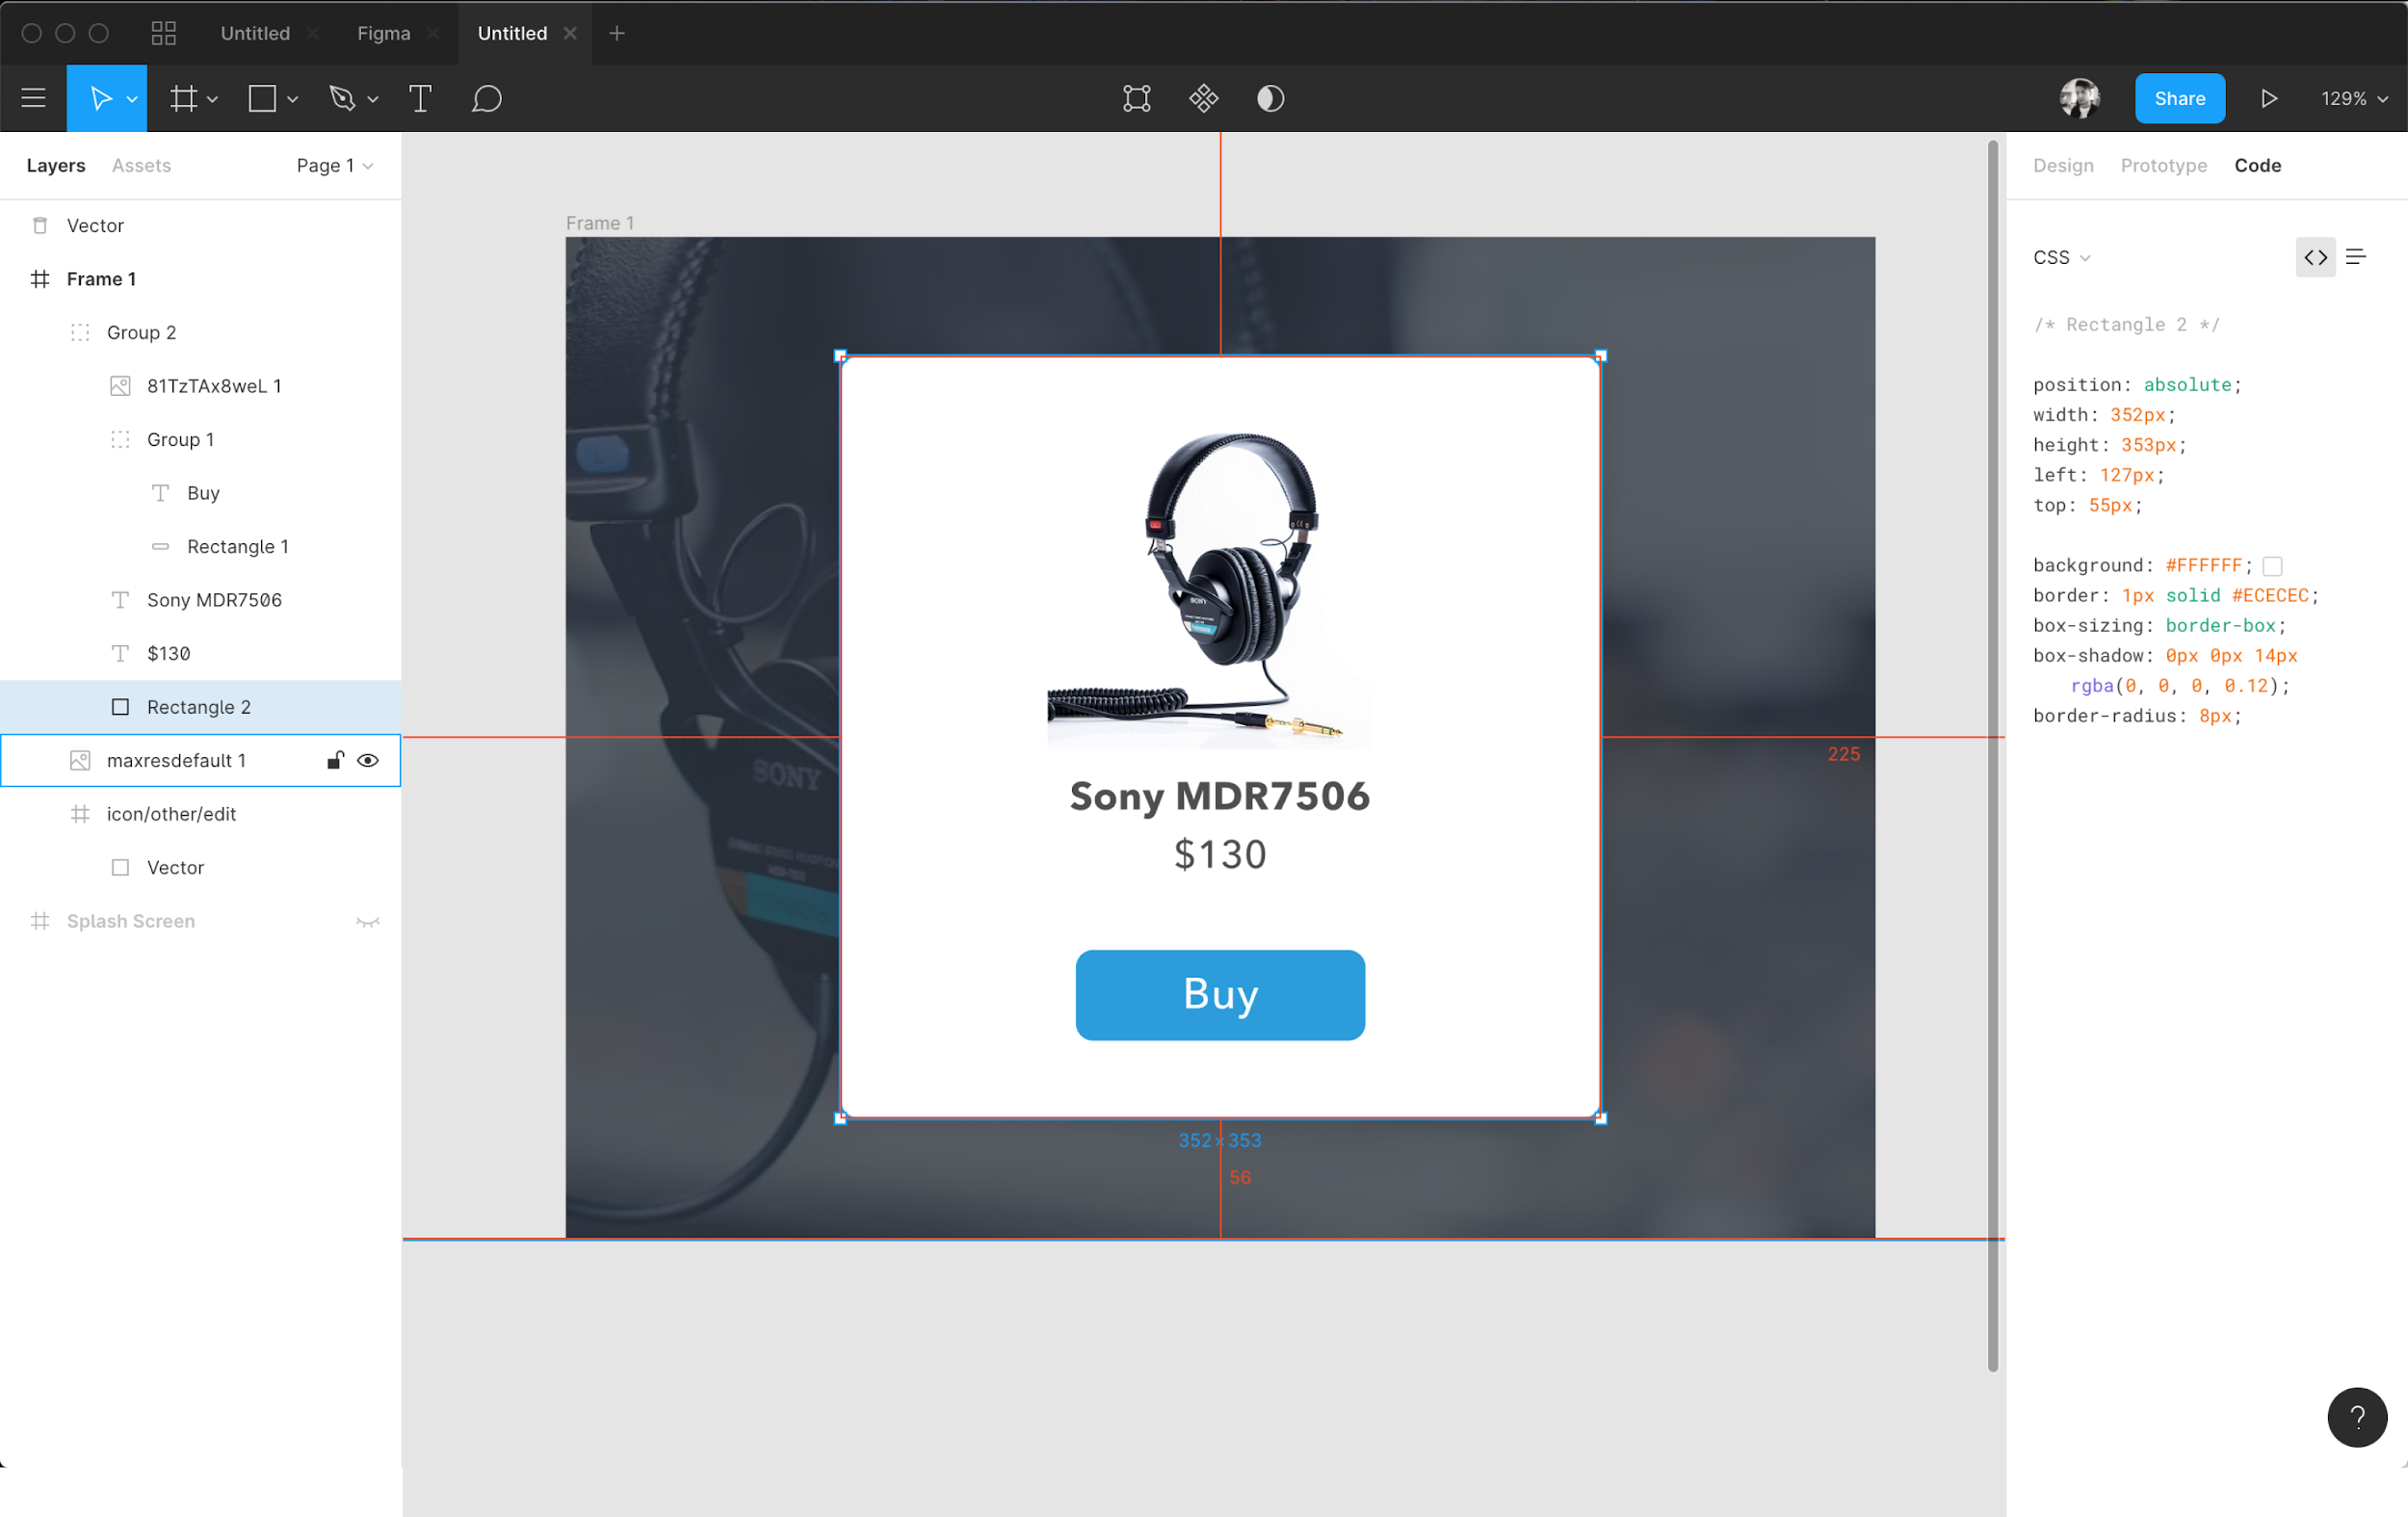Select the Buy text layer
The height and width of the screenshot is (1517, 2408).
click(200, 493)
